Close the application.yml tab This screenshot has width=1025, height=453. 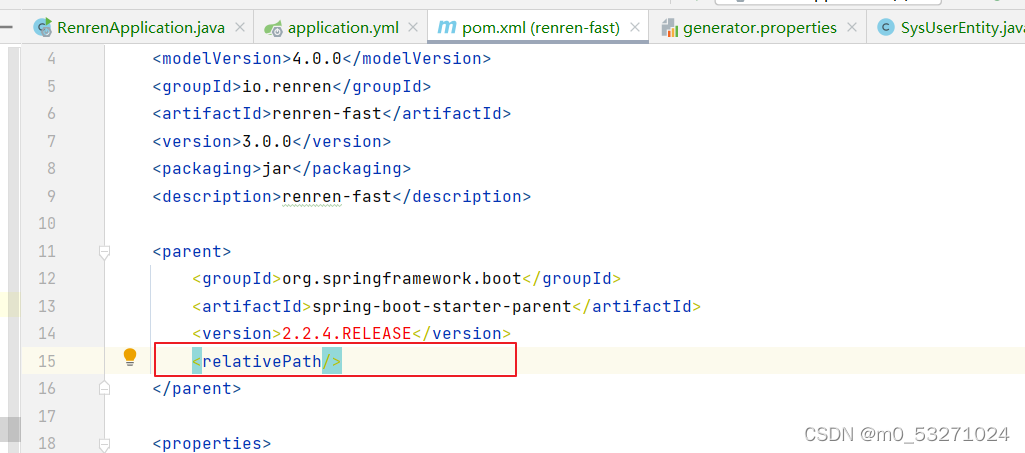tap(412, 27)
